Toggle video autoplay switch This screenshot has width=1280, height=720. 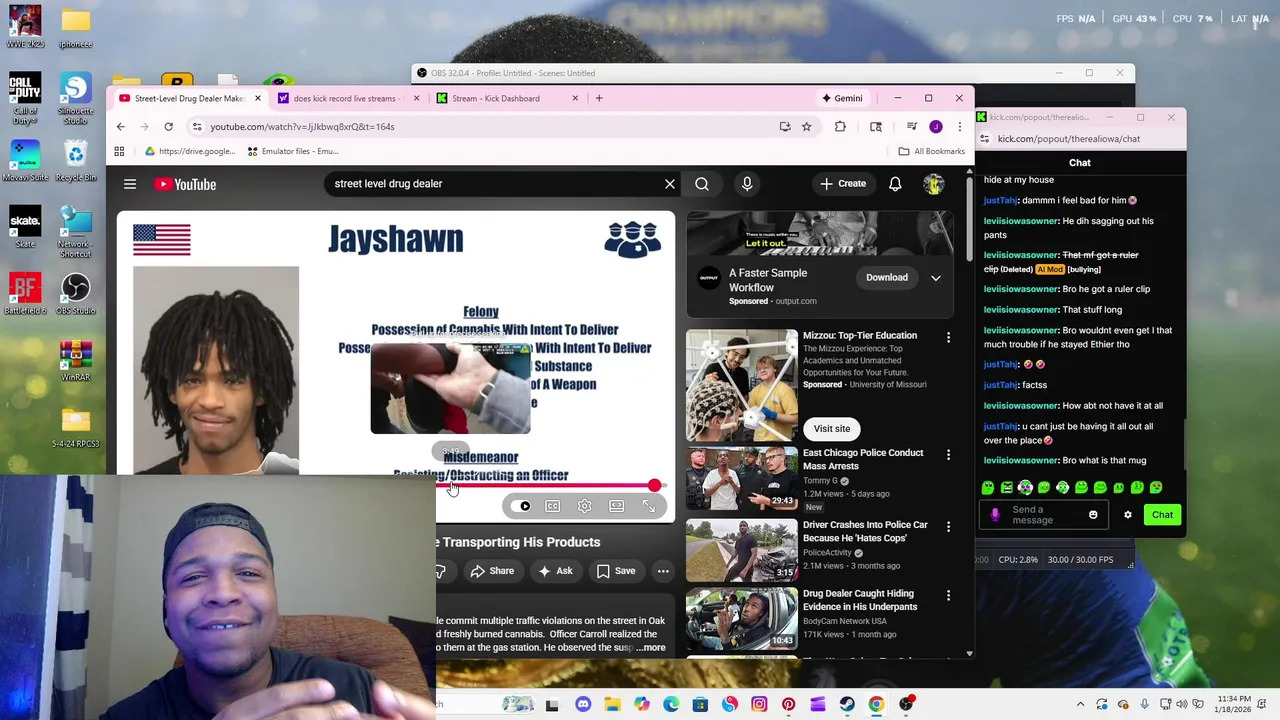521,506
